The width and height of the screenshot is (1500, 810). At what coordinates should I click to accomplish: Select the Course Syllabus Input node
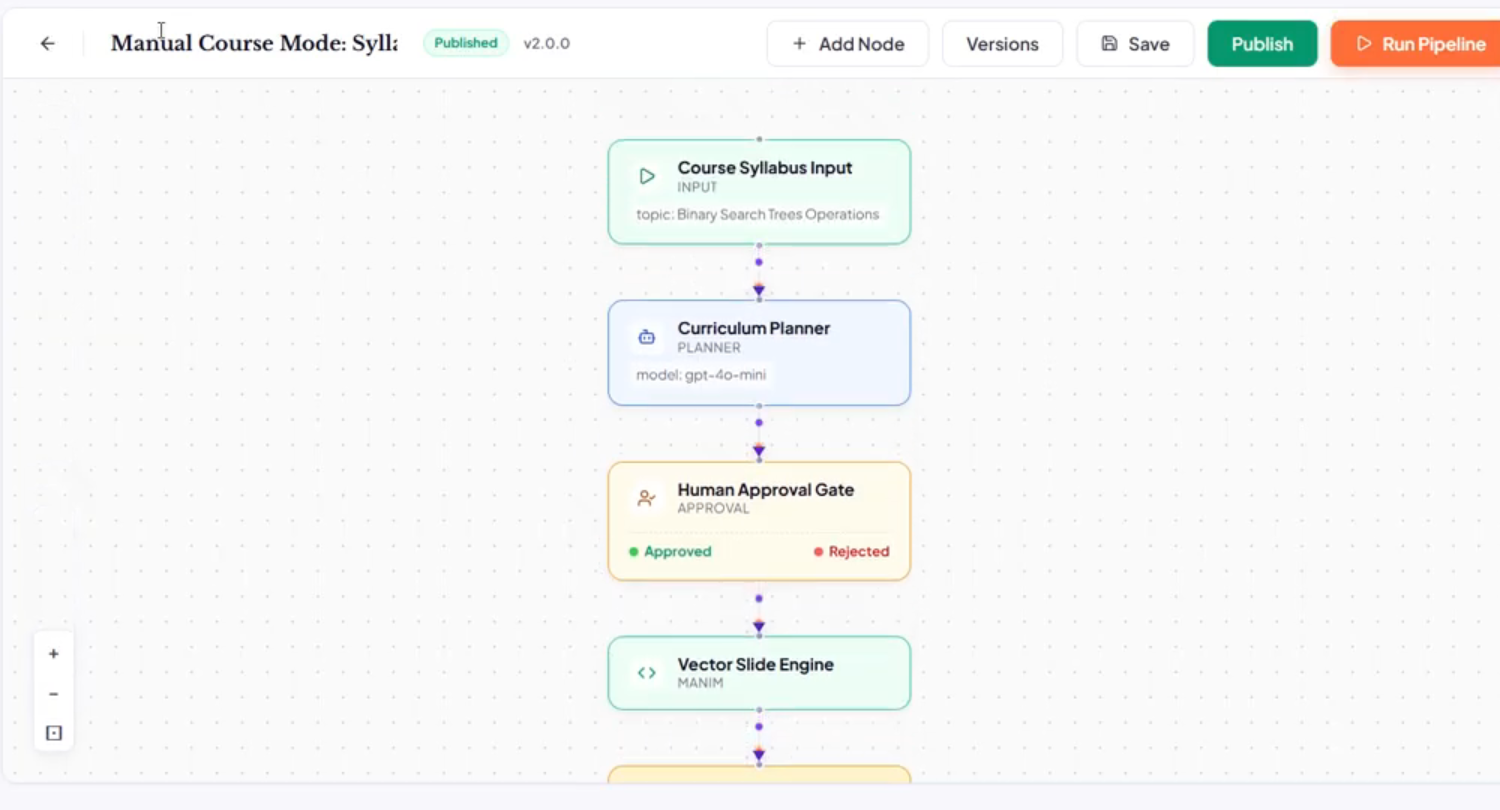[759, 192]
